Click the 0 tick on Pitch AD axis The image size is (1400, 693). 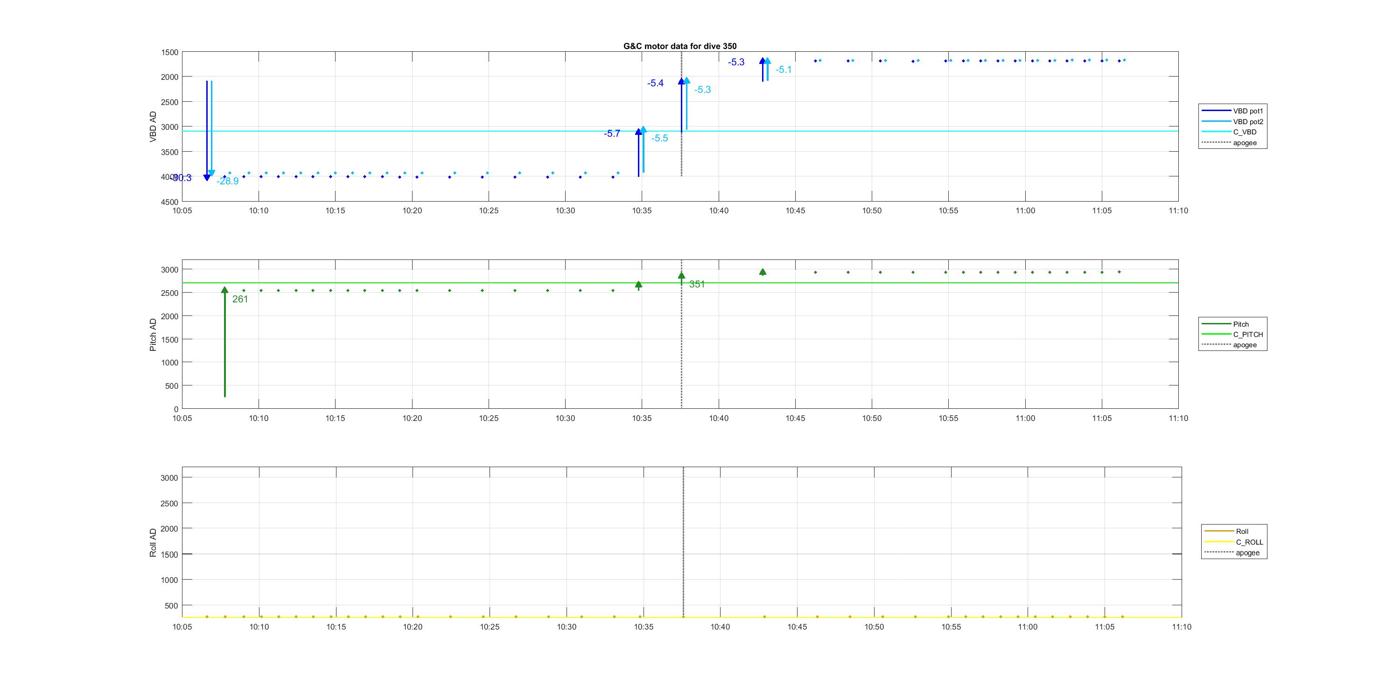[176, 409]
